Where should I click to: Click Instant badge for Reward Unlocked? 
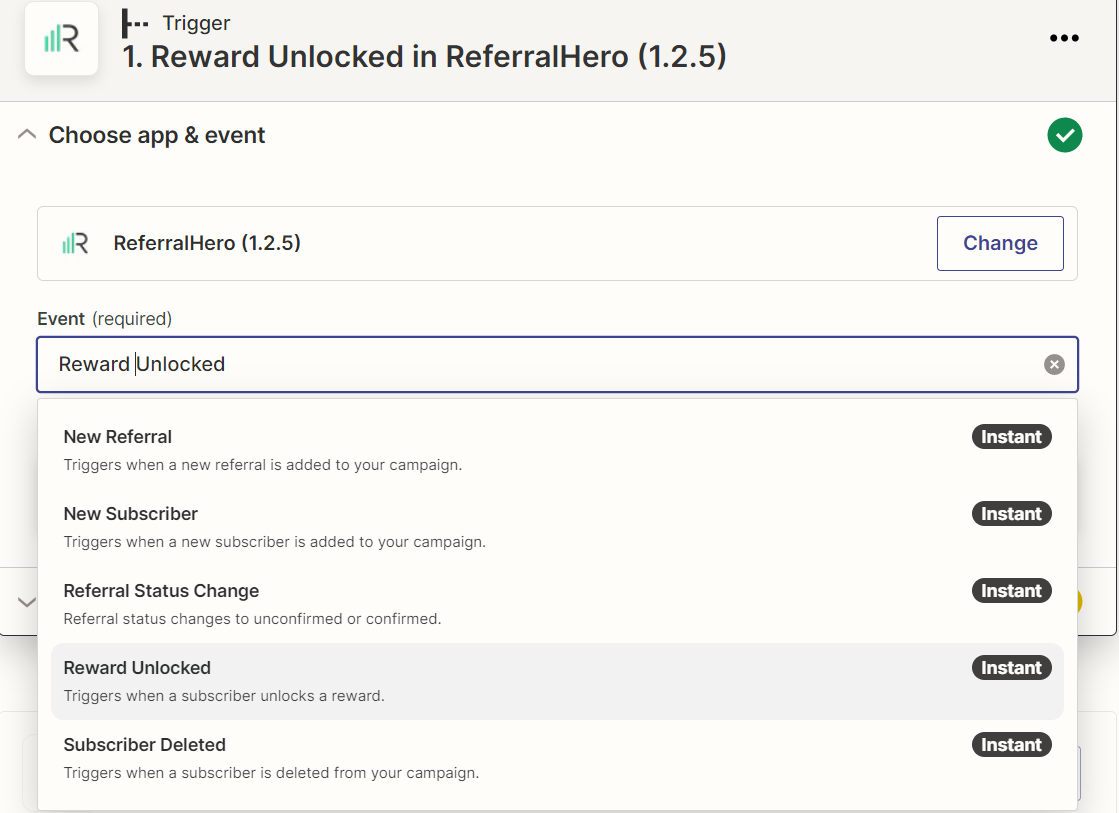[1011, 668]
